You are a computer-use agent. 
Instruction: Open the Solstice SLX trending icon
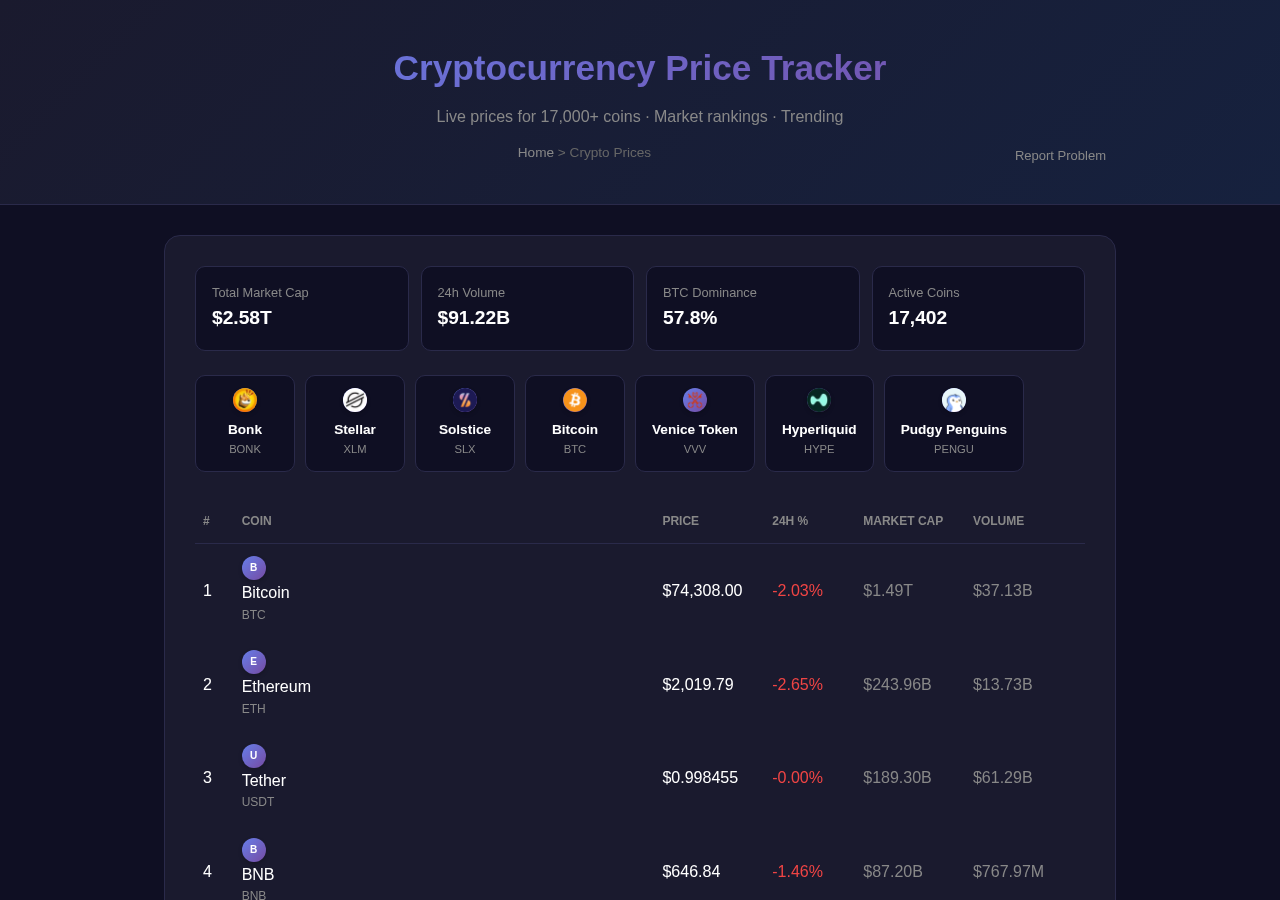click(465, 400)
